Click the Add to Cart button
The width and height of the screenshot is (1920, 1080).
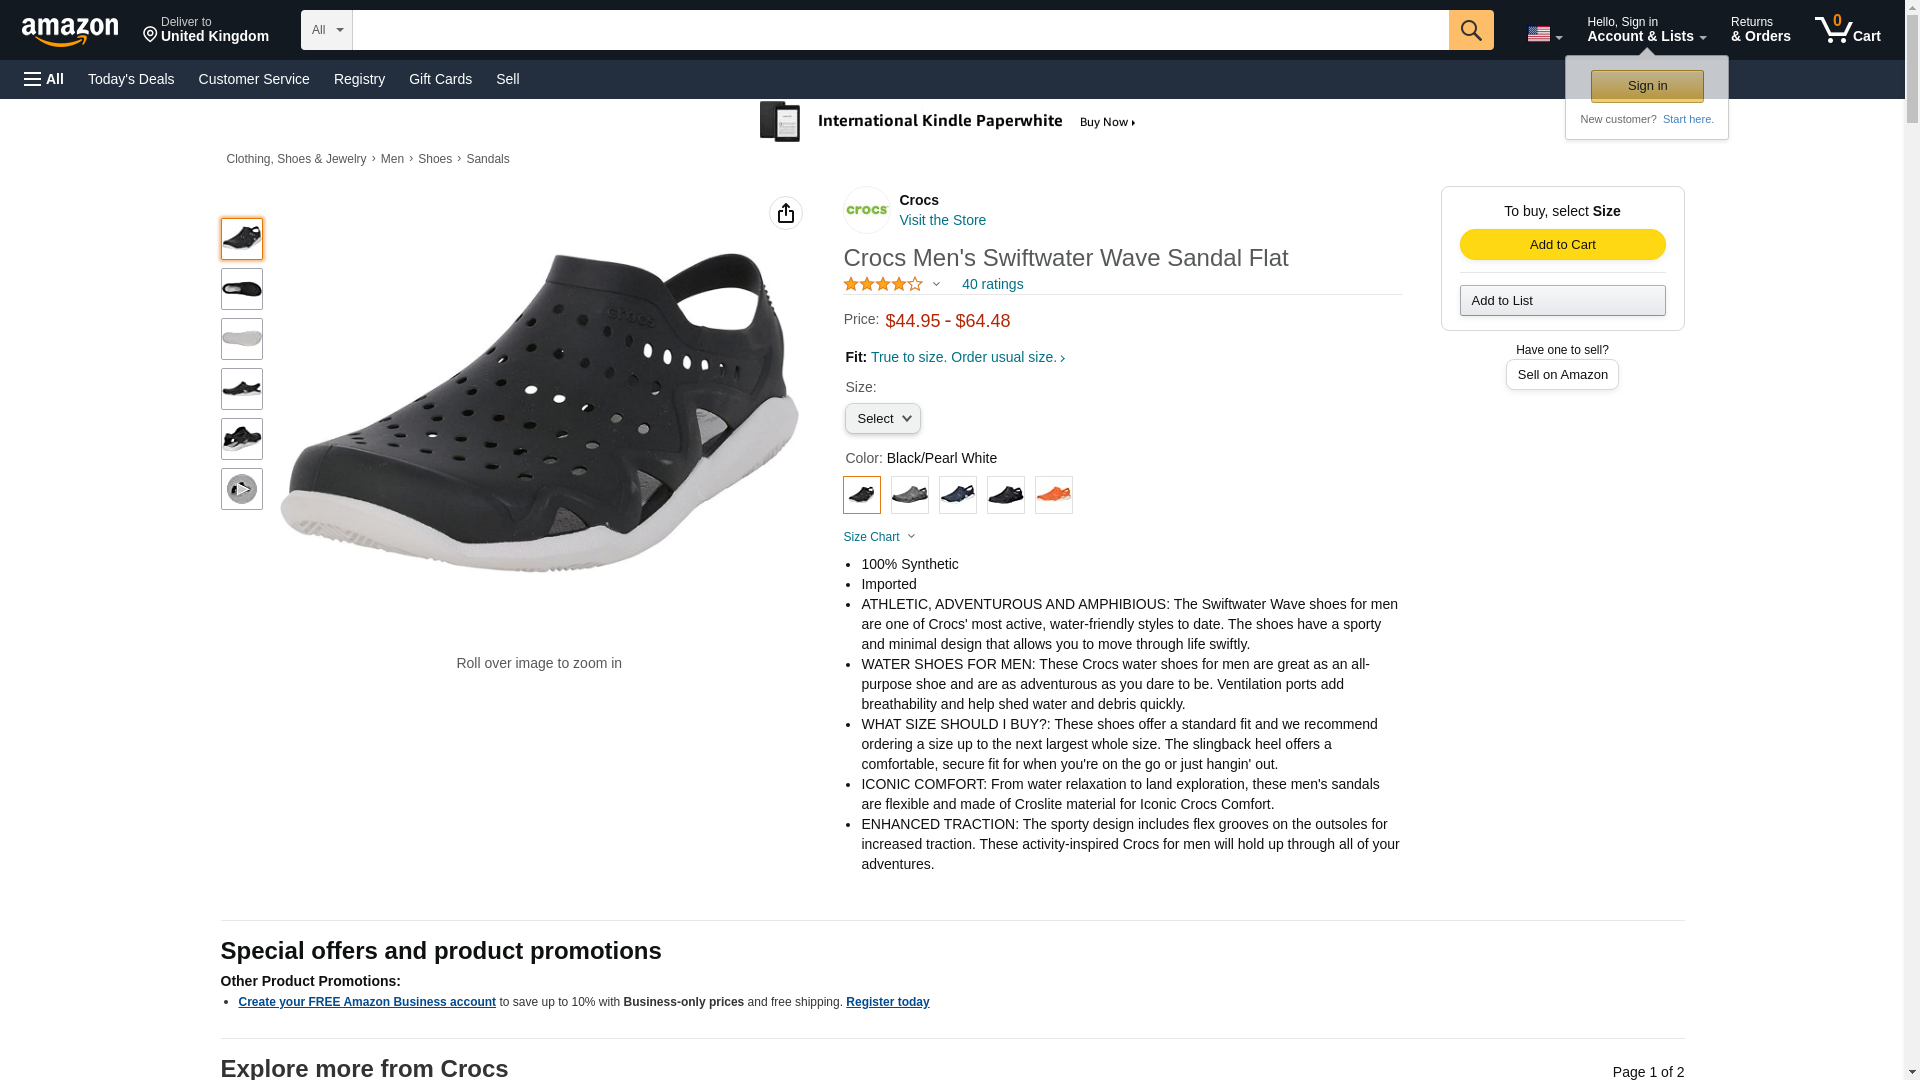pyautogui.click(x=1562, y=245)
